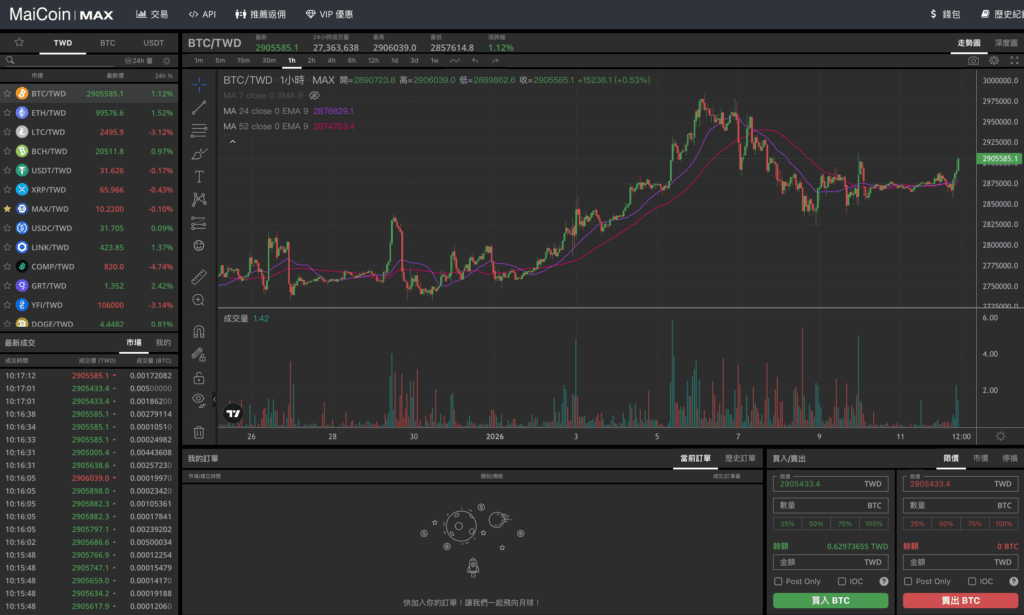Check Post Only in the buy form

click(x=779, y=581)
